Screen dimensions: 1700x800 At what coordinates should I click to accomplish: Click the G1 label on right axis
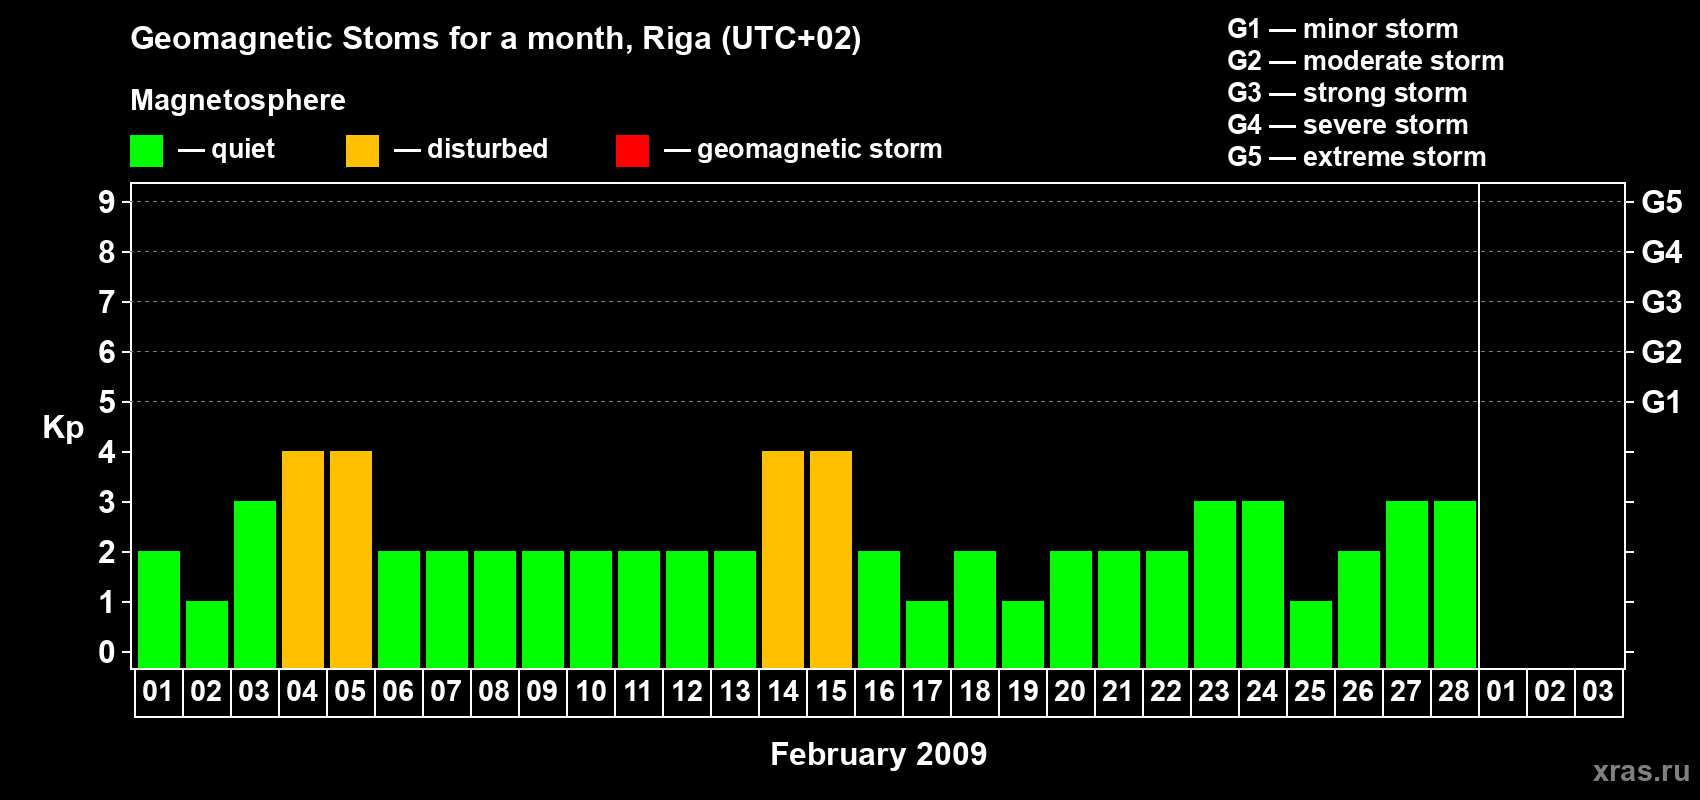1662,402
